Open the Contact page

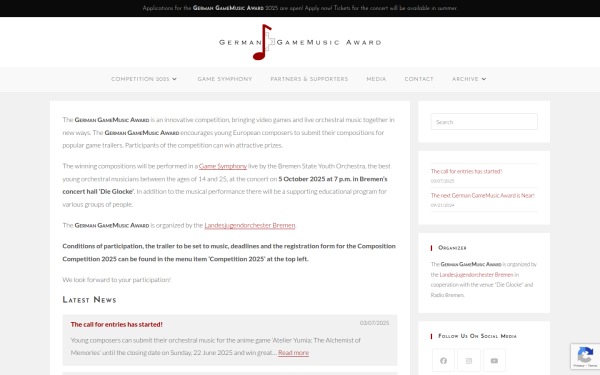[x=419, y=79]
